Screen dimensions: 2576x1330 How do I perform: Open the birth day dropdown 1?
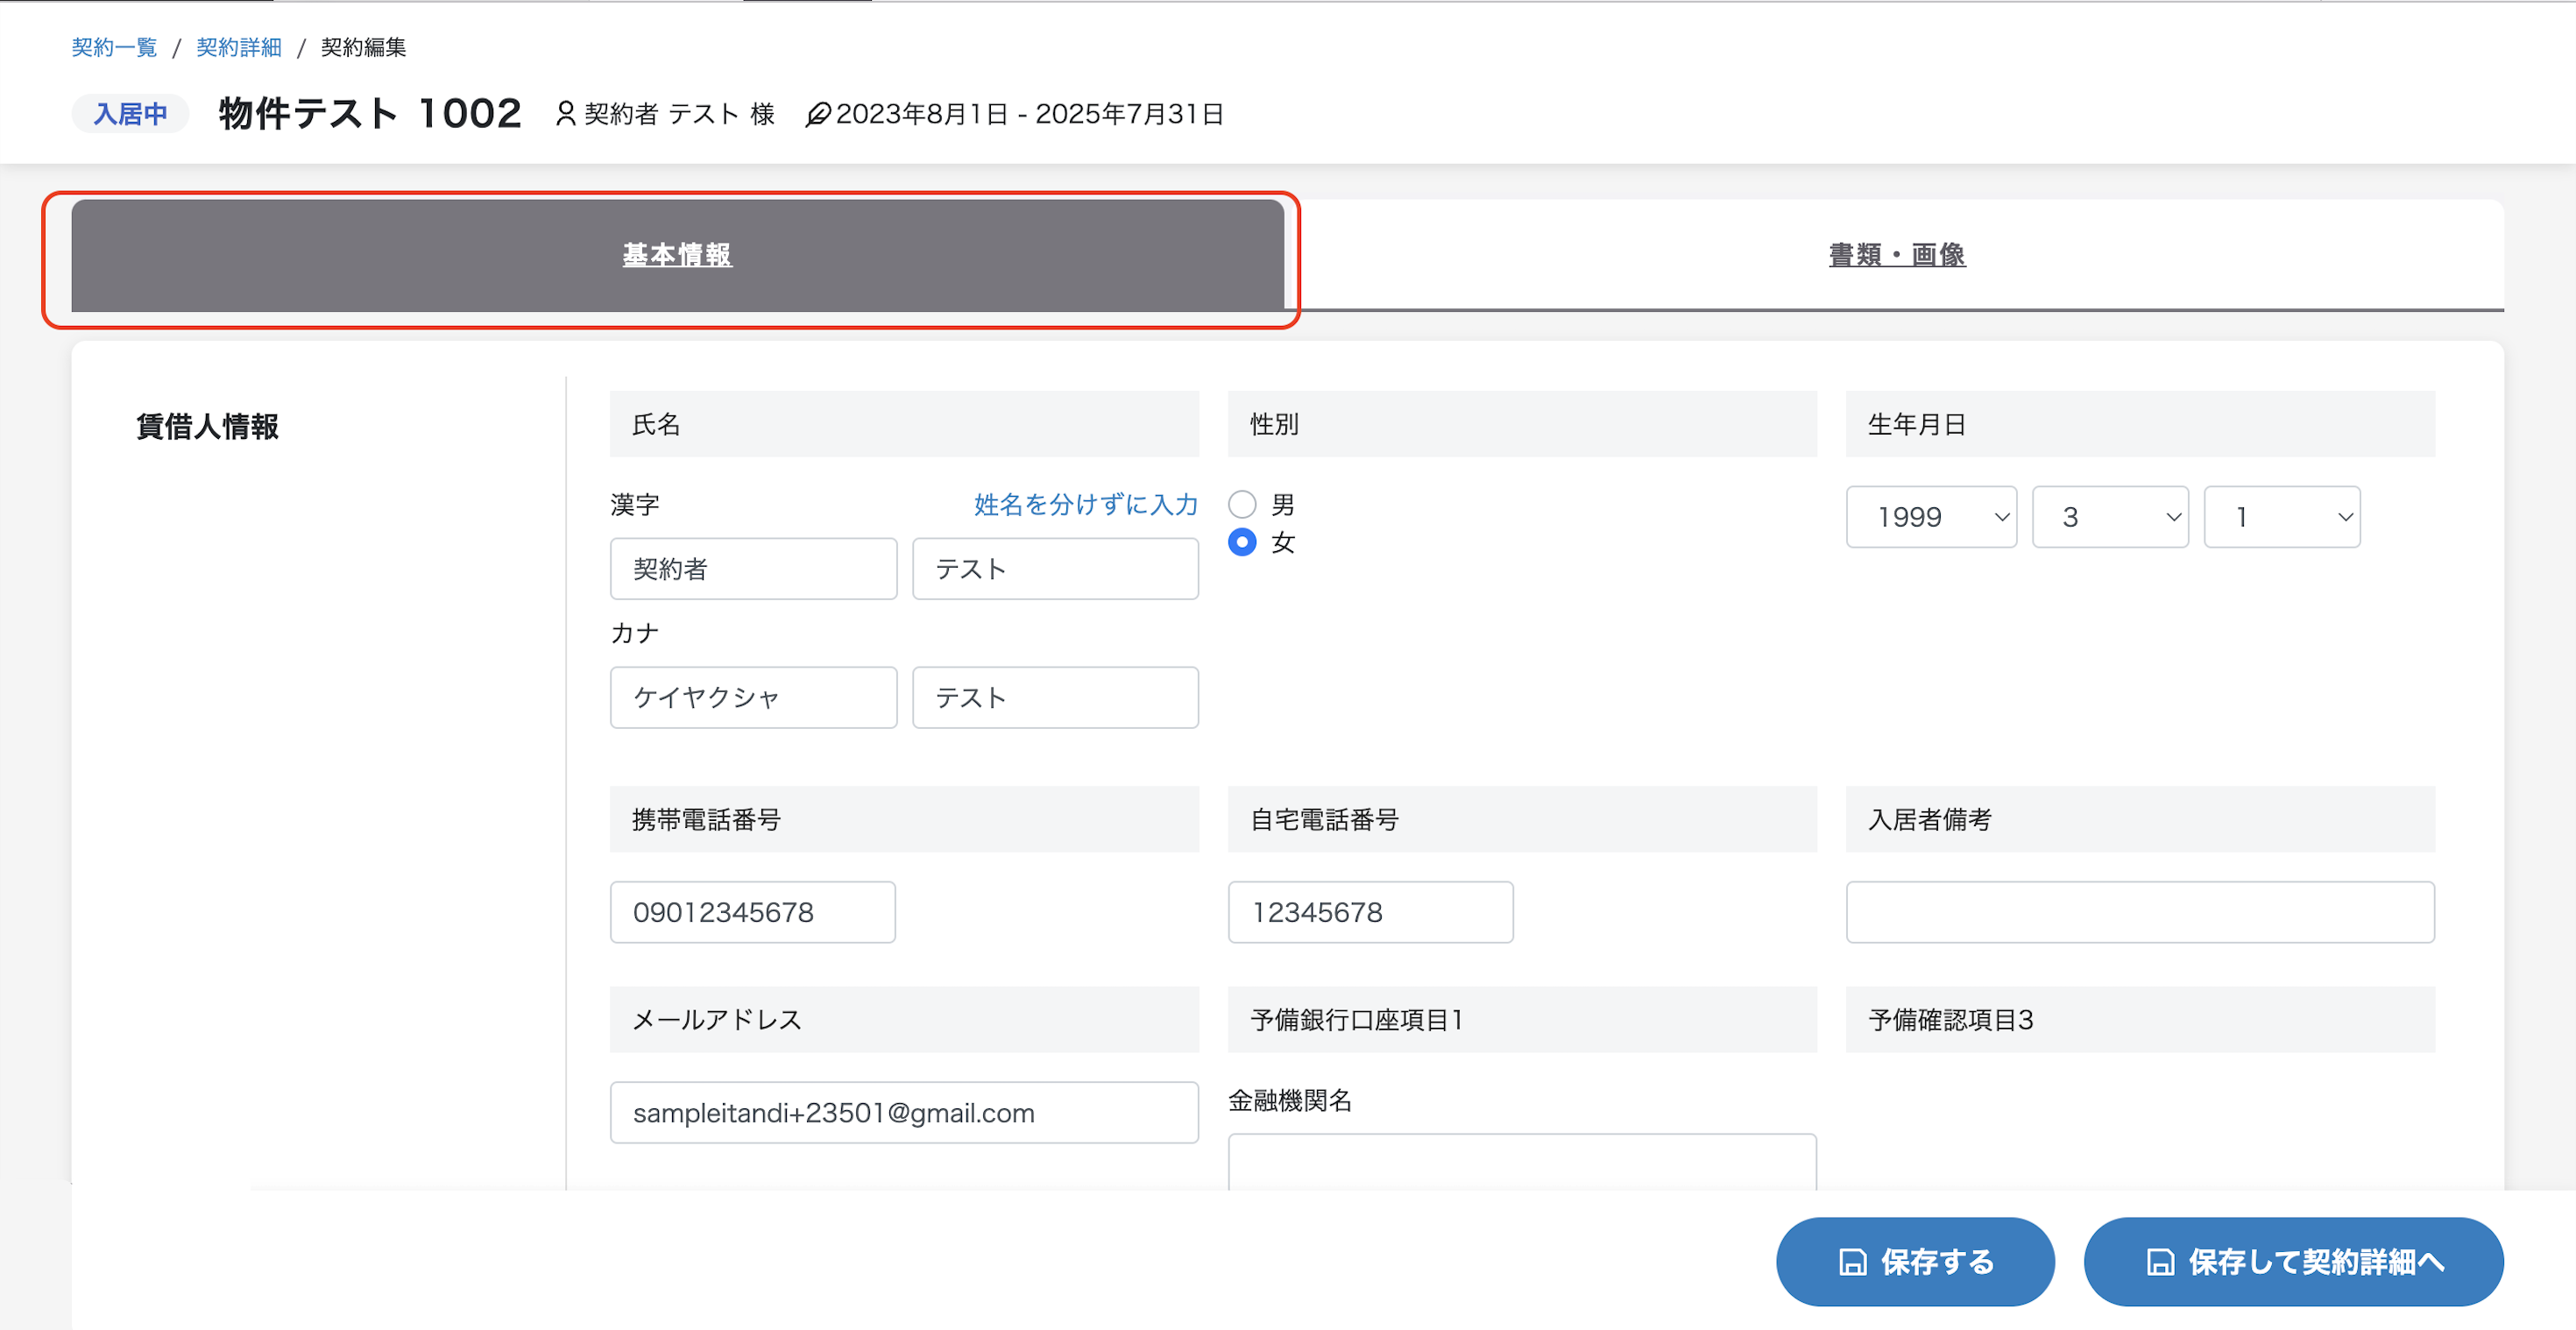pos(2282,517)
